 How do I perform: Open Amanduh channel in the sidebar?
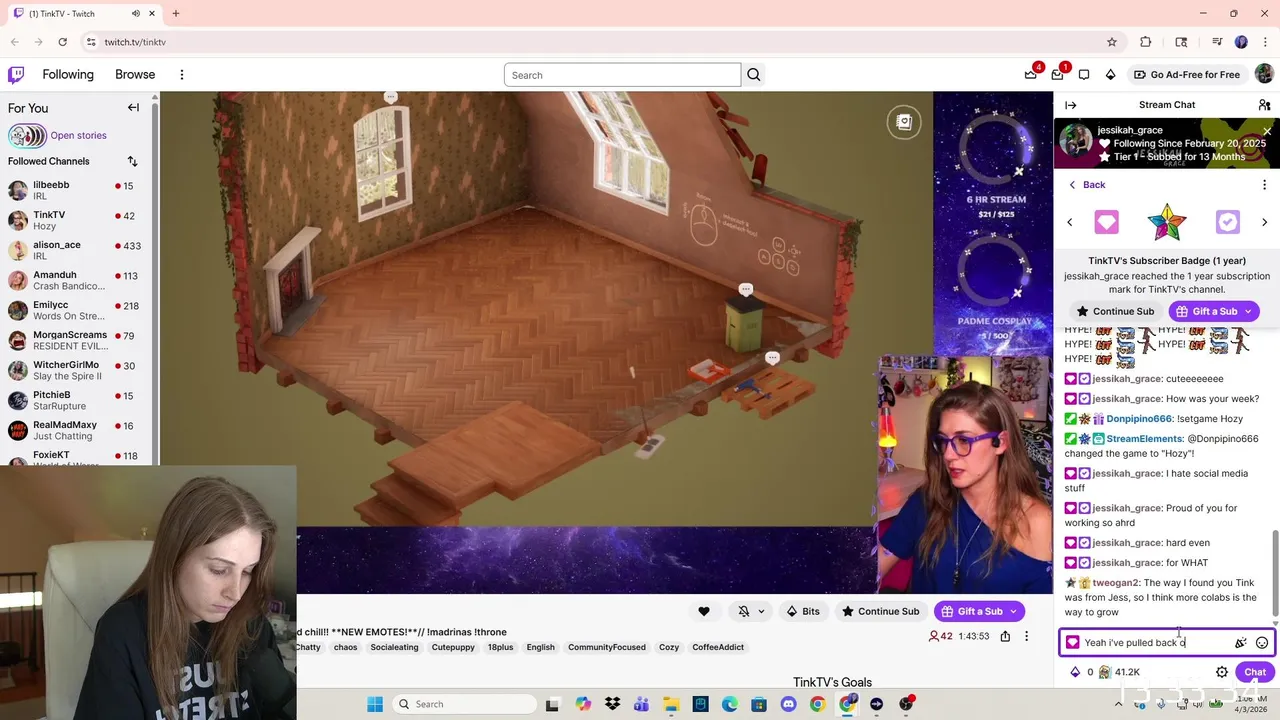(x=77, y=280)
